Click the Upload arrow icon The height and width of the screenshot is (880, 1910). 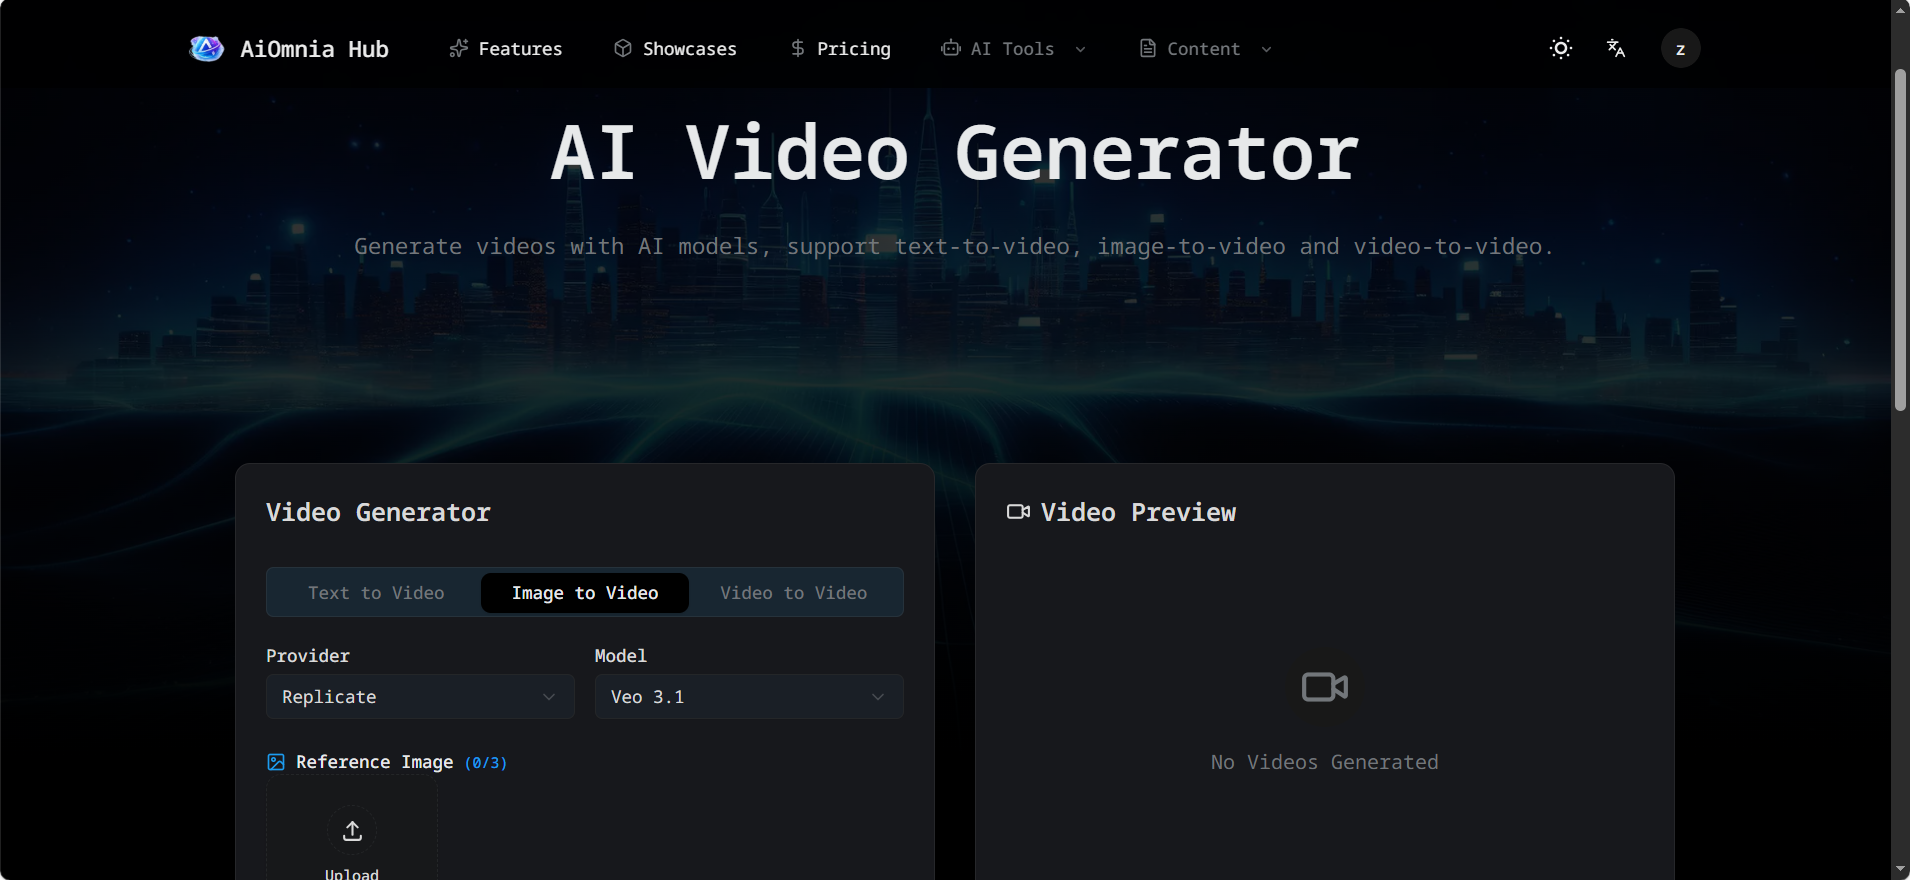(352, 830)
